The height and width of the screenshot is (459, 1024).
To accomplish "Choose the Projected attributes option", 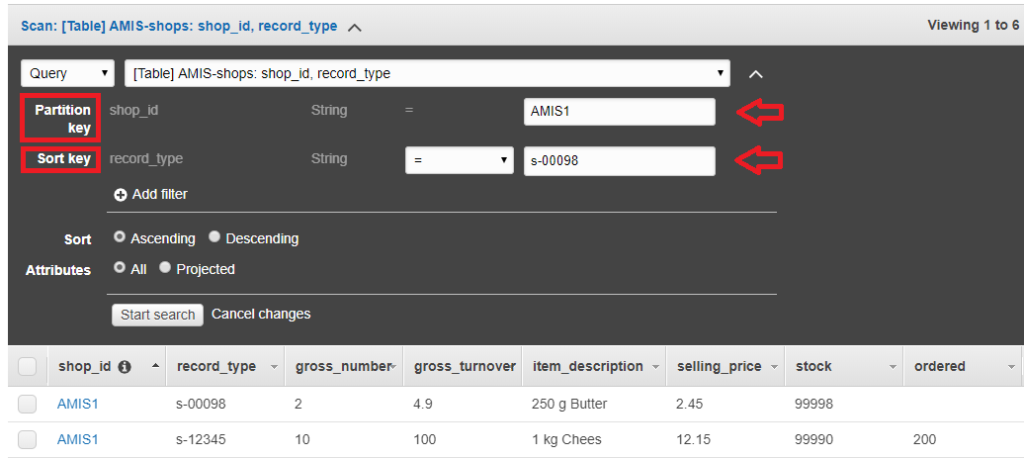I will [x=166, y=268].
